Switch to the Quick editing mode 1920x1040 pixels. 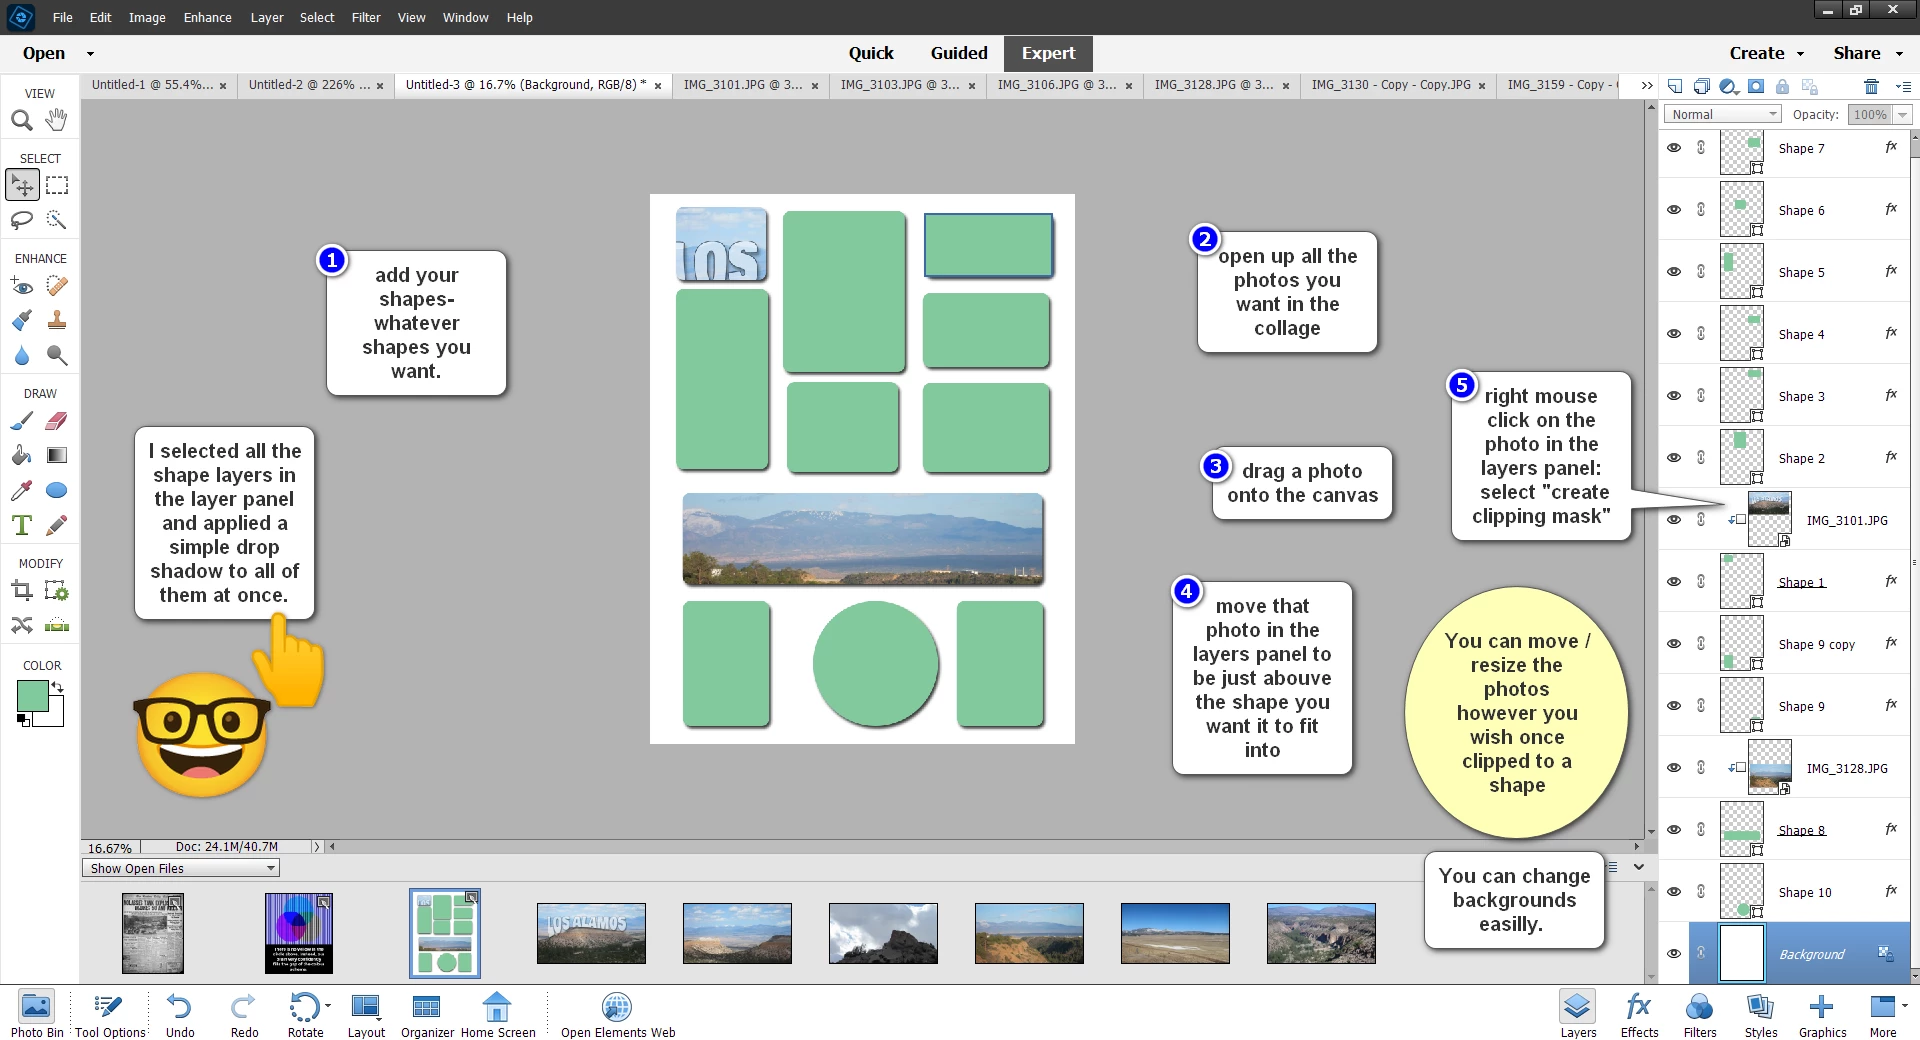tap(871, 54)
